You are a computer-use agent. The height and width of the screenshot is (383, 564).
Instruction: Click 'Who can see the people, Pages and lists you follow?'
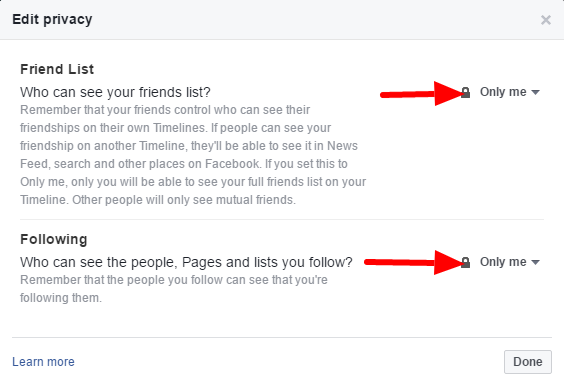pyautogui.click(x=186, y=263)
